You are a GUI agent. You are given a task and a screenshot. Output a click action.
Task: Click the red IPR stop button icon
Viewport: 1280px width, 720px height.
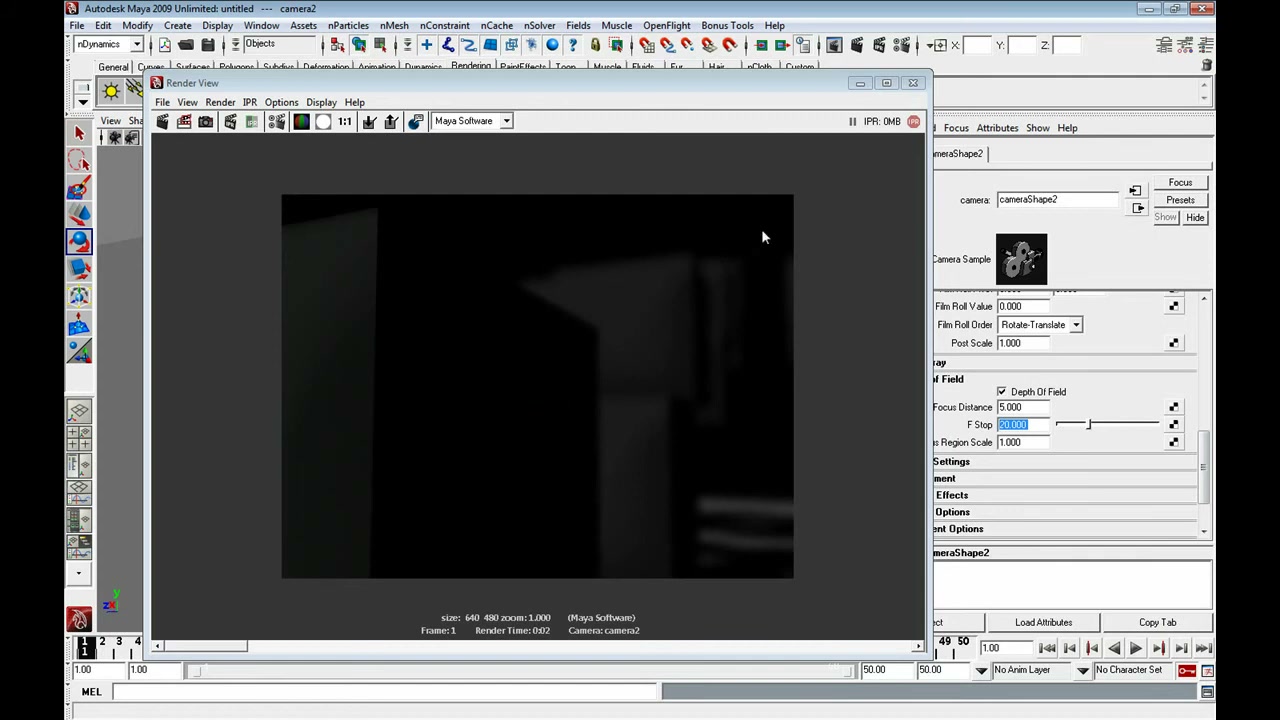click(x=913, y=121)
